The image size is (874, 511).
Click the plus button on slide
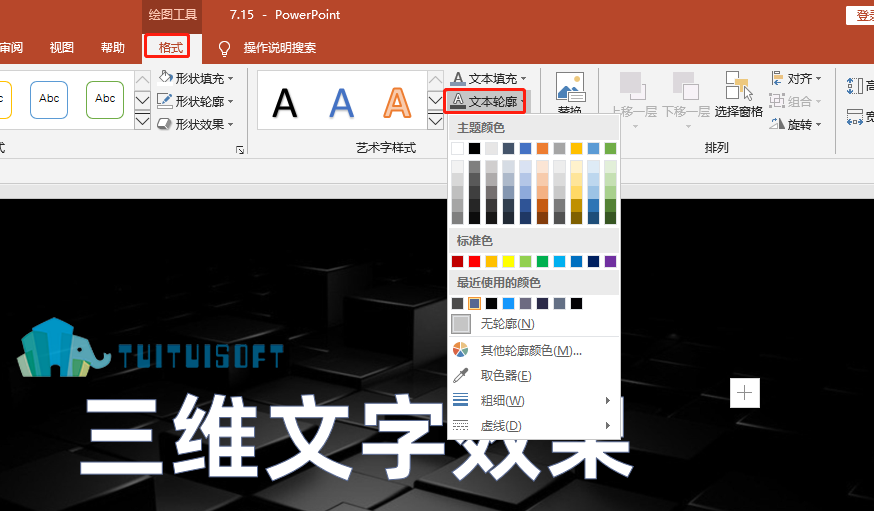(745, 393)
